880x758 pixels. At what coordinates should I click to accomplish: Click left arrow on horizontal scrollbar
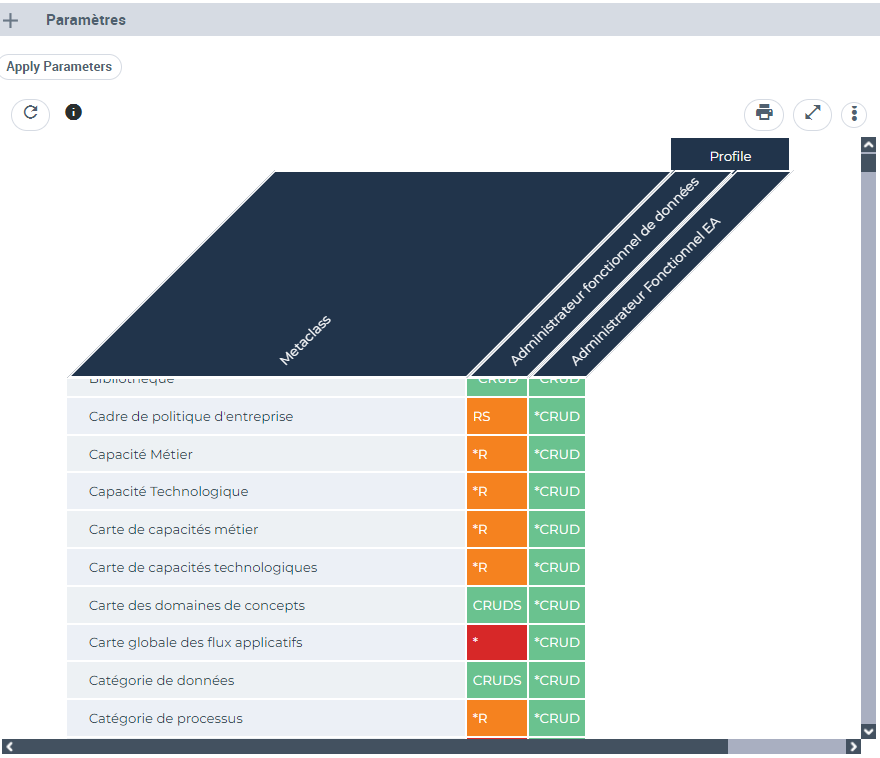pos(8,746)
